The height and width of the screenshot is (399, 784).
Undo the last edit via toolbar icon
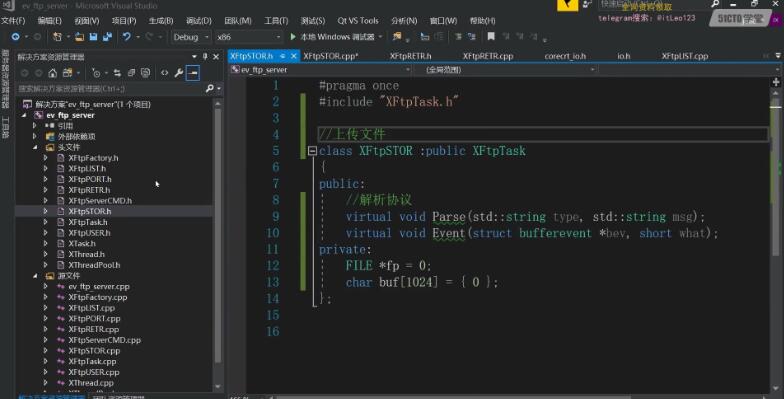coord(126,37)
